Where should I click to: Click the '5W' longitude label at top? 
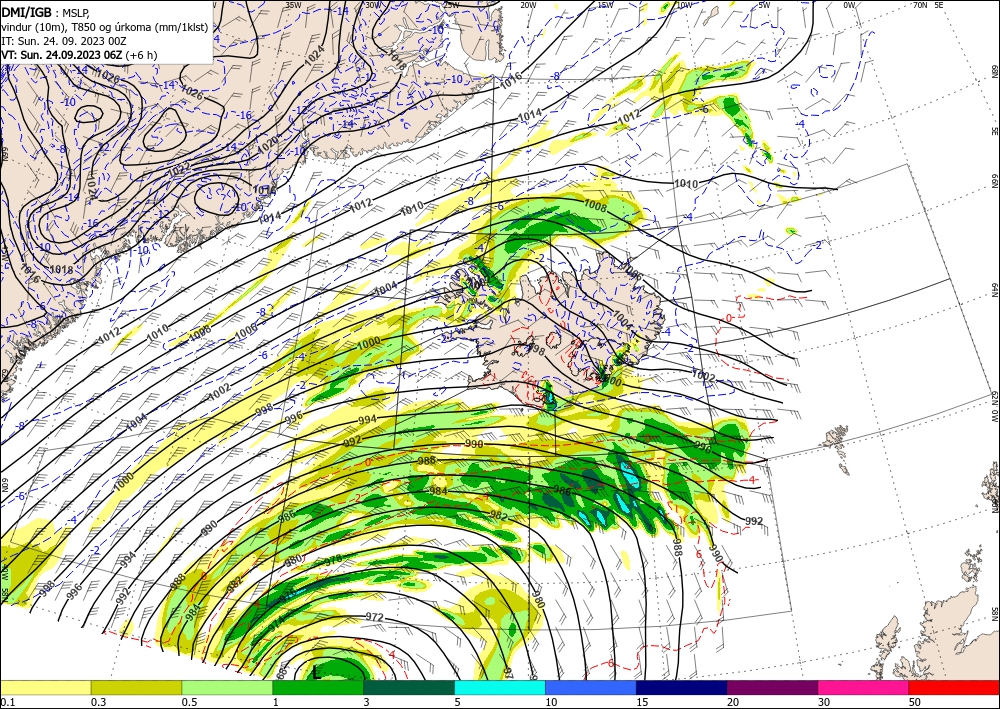point(765,5)
